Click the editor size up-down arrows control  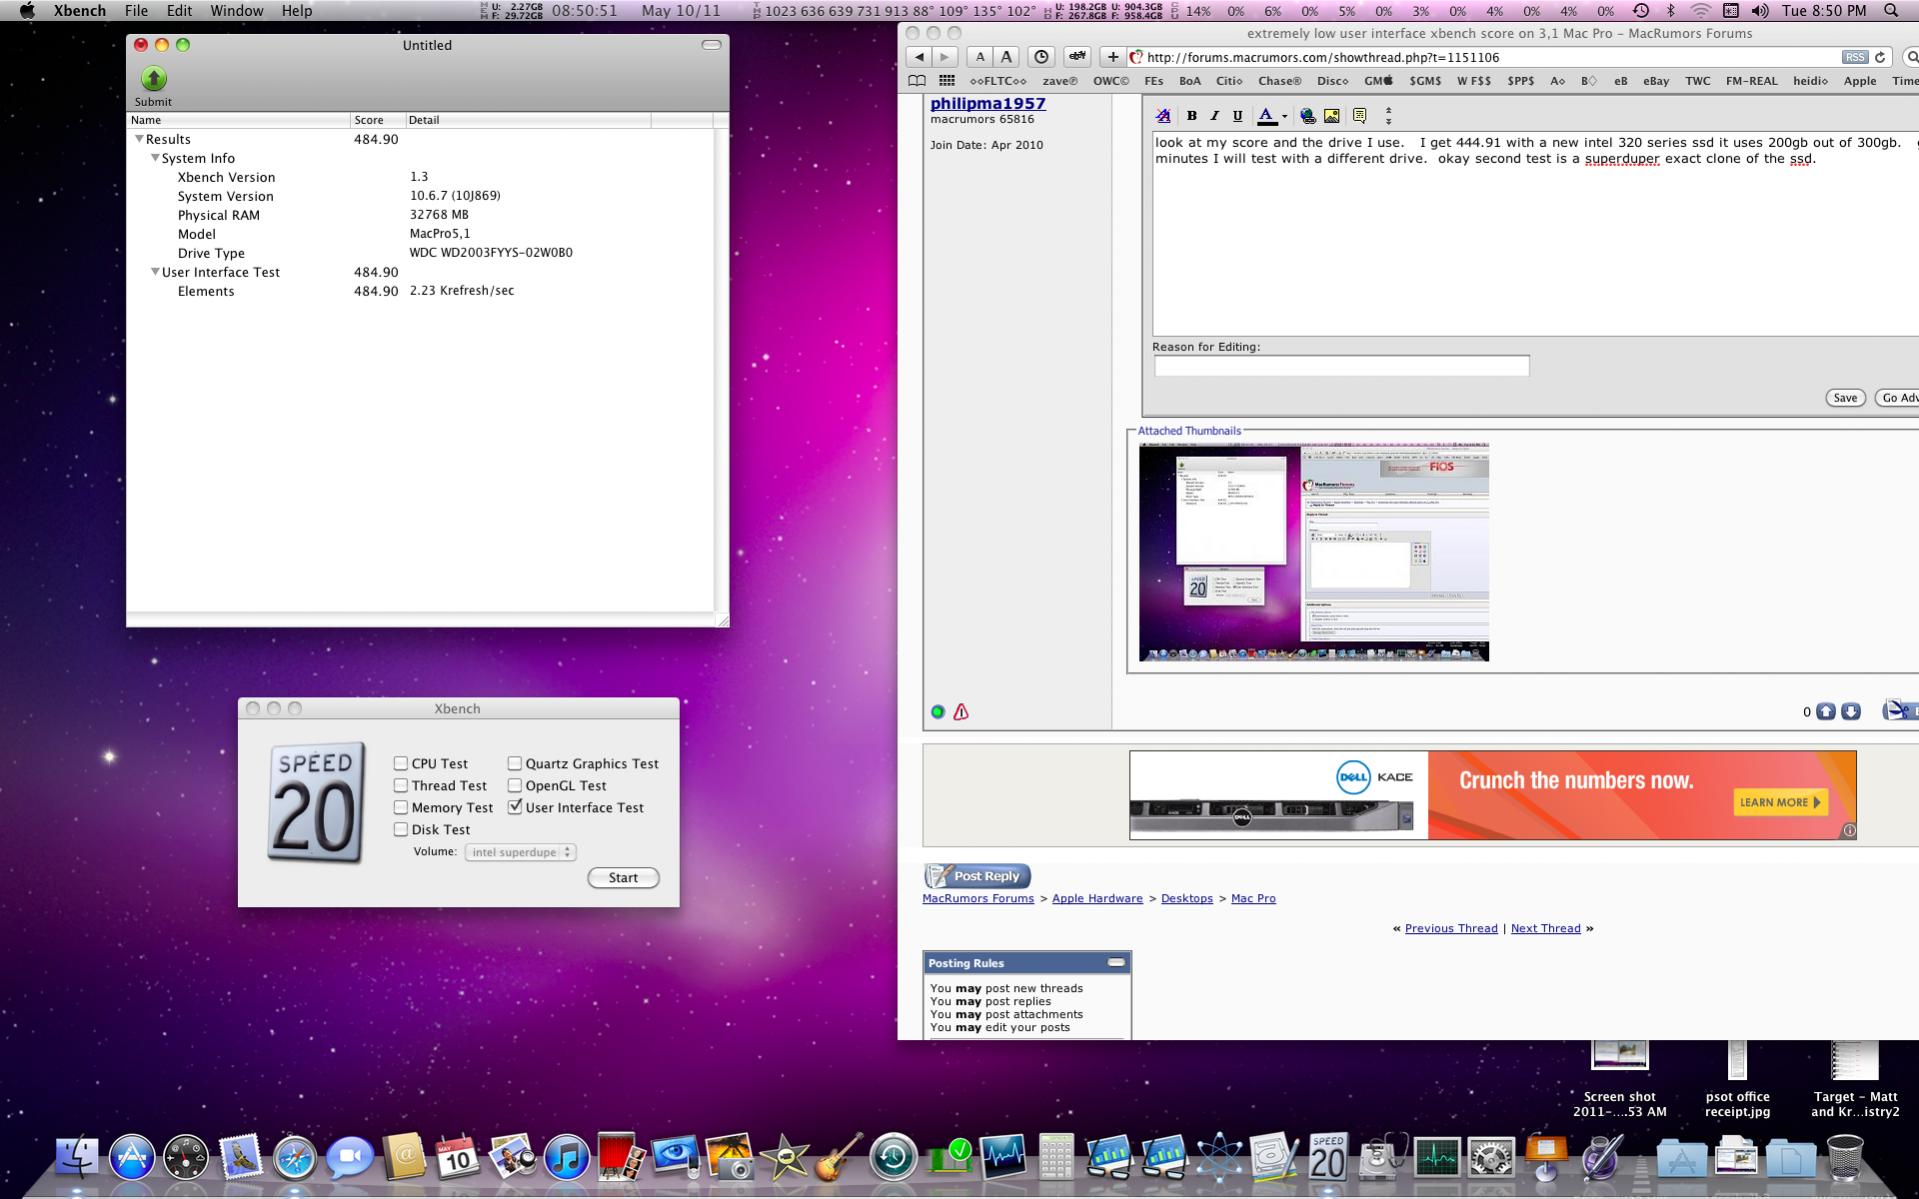pyautogui.click(x=1388, y=116)
